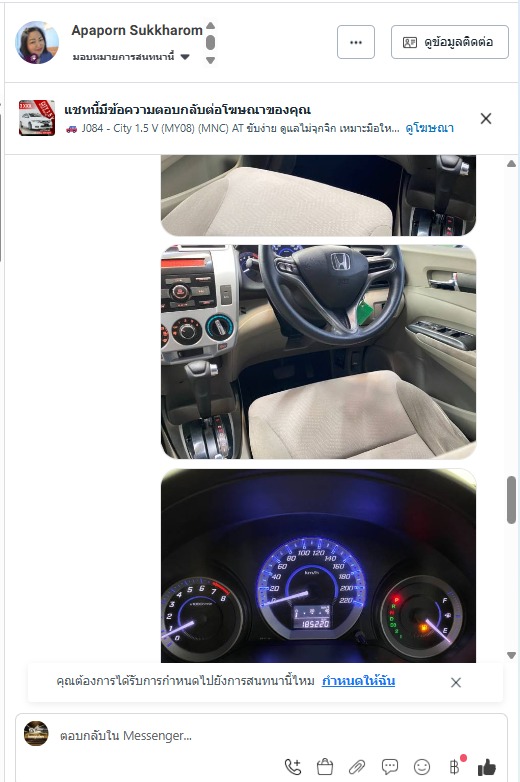Click กำหนดให้ฉัน assign to me link

point(358,681)
